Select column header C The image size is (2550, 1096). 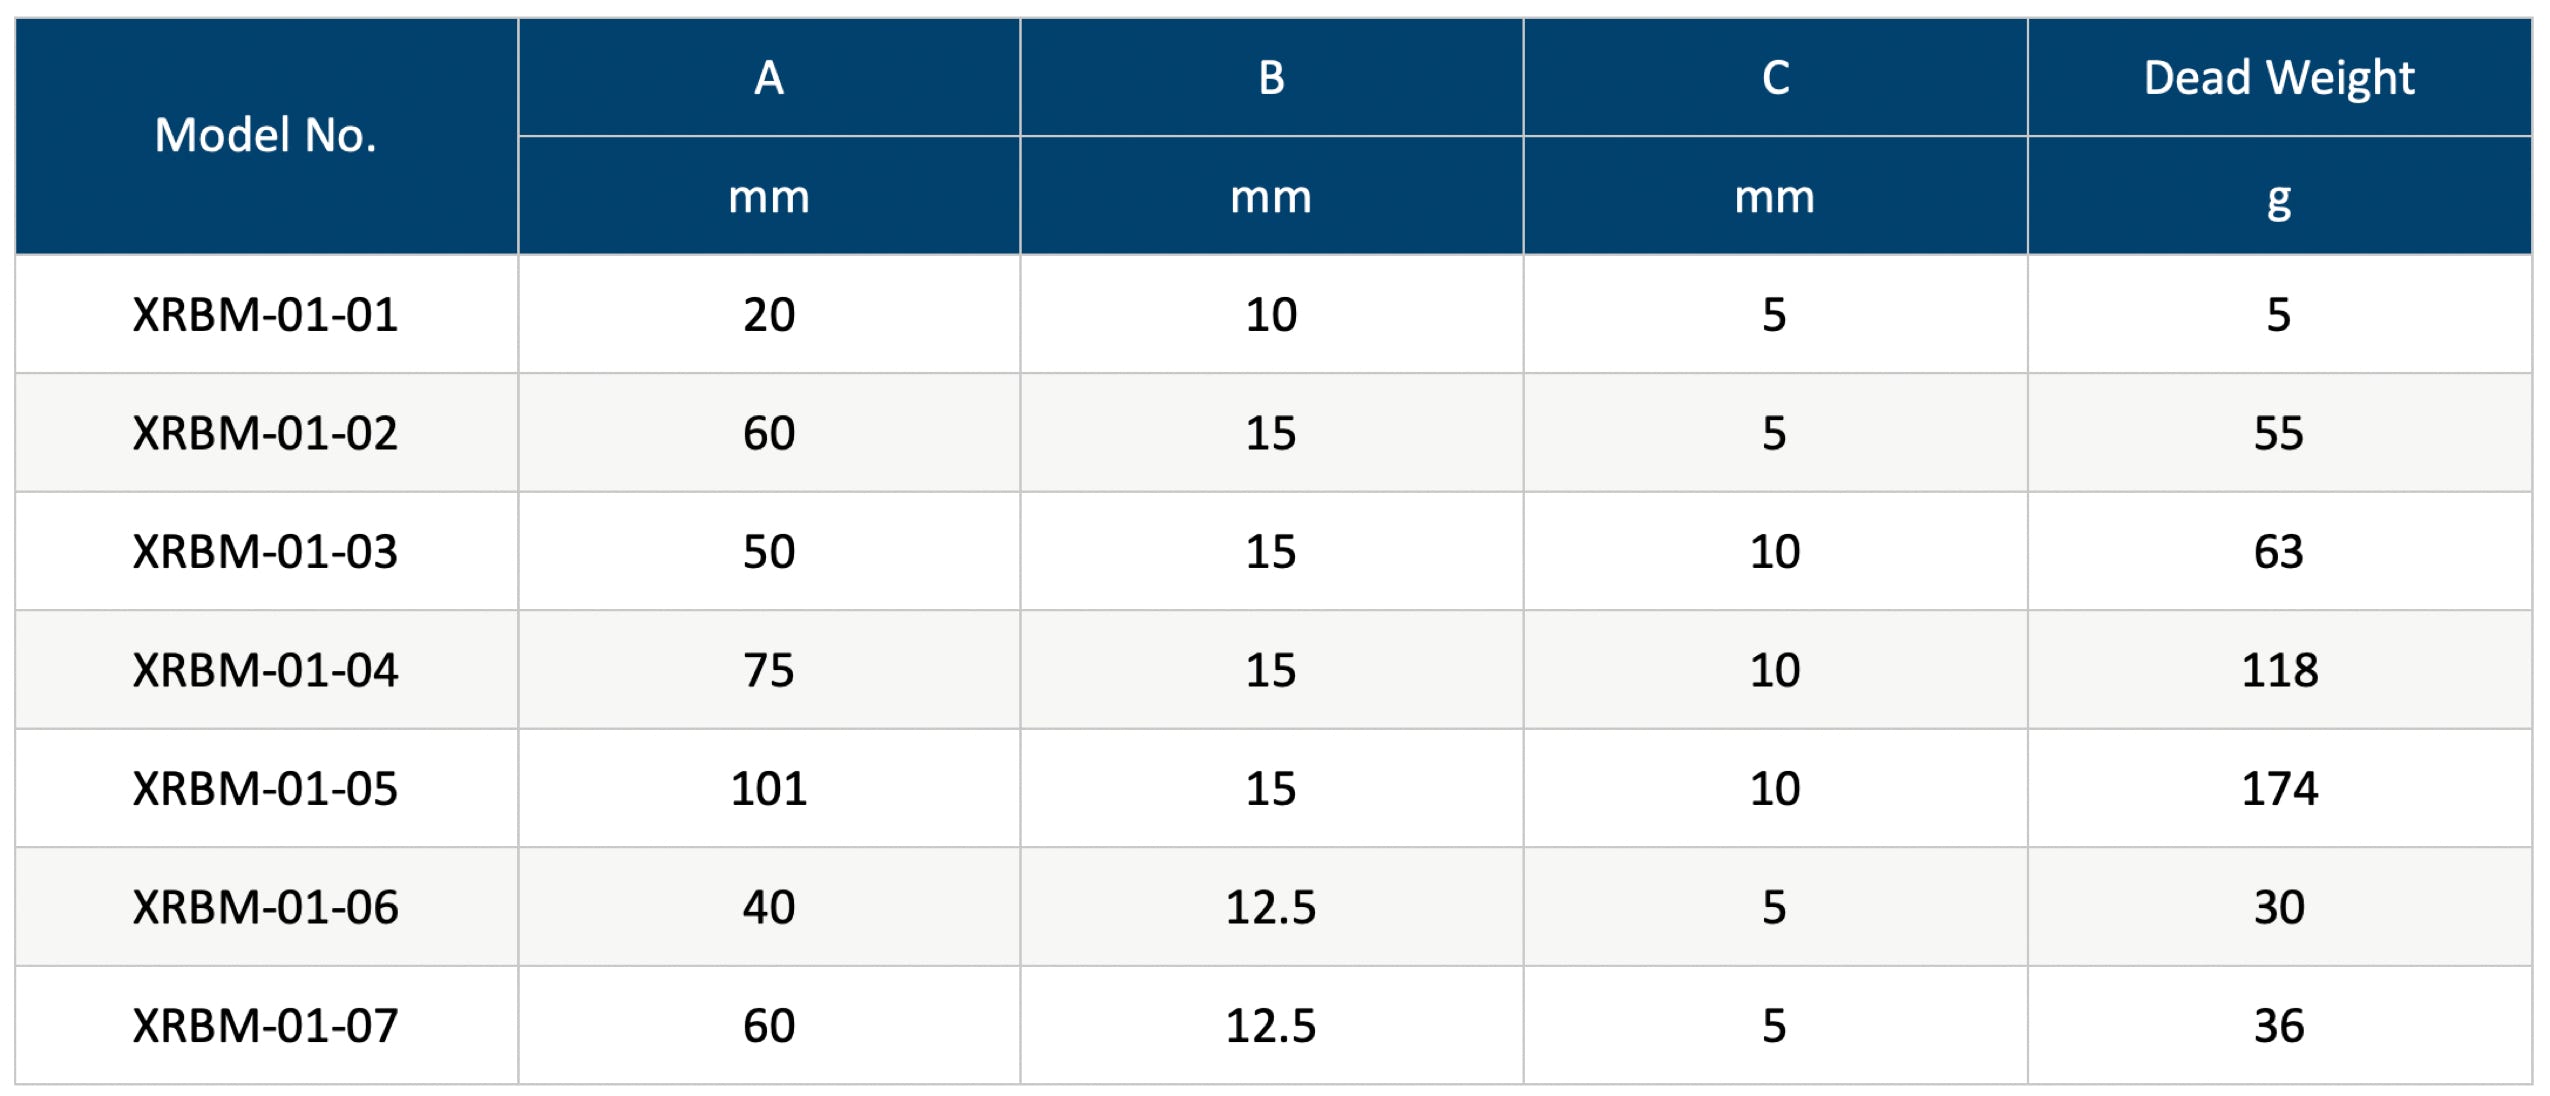[1774, 78]
